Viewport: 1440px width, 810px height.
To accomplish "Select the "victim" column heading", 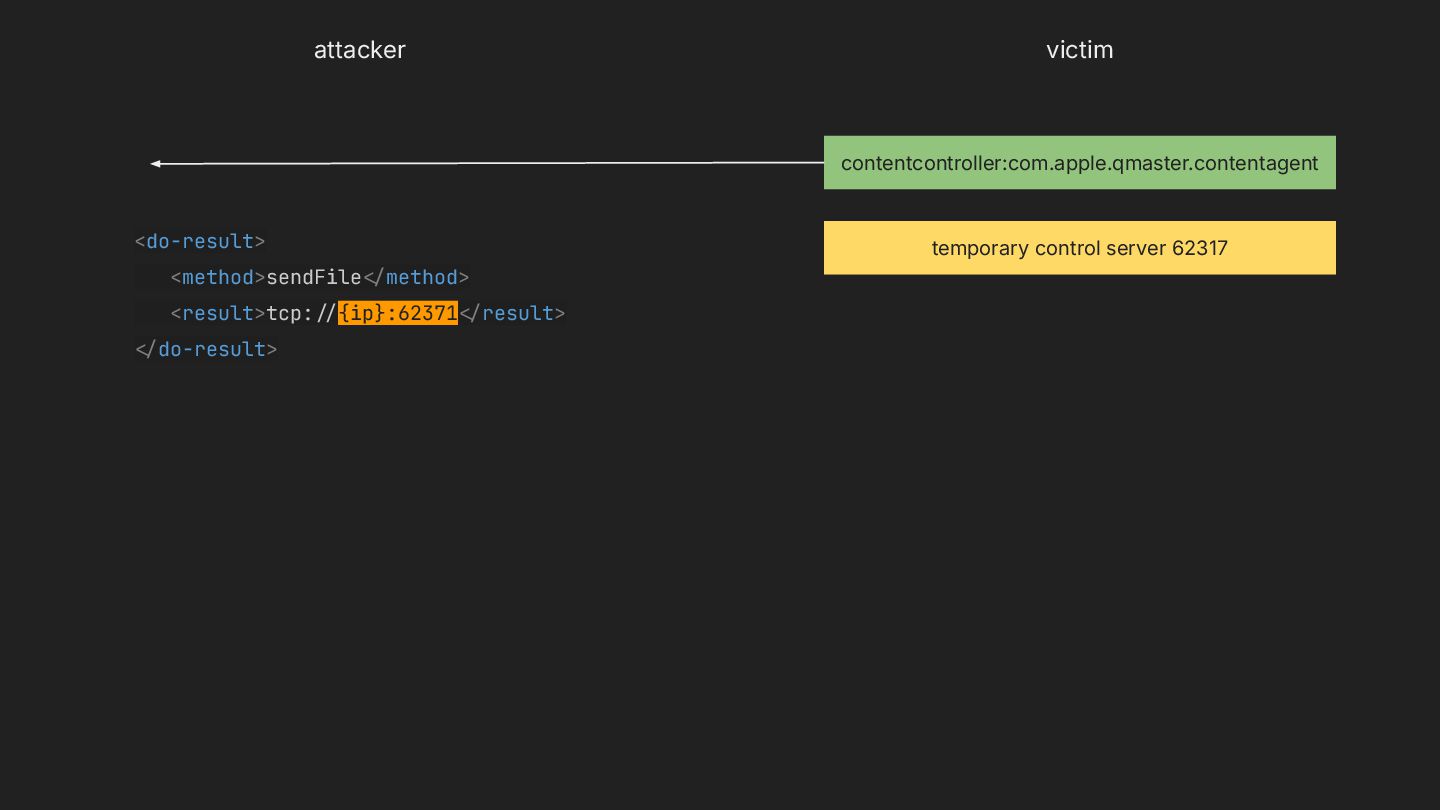I will [x=1079, y=50].
